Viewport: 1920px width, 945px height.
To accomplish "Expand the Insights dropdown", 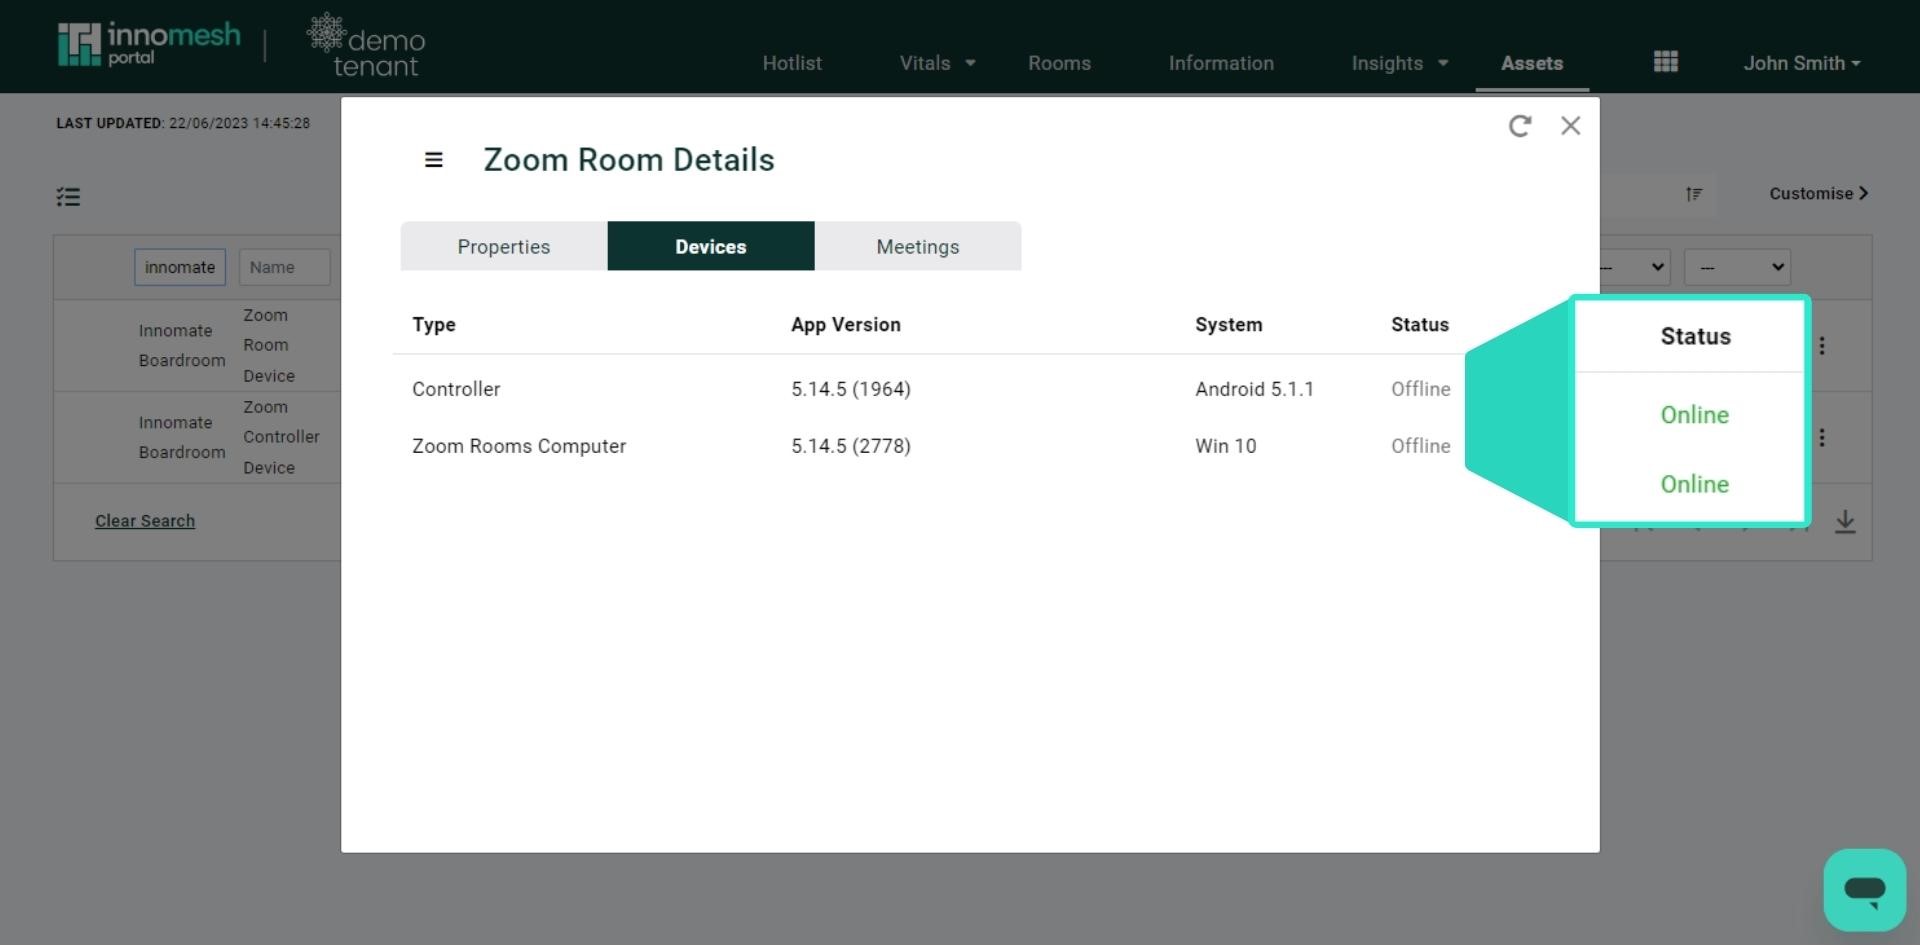I will point(1400,63).
